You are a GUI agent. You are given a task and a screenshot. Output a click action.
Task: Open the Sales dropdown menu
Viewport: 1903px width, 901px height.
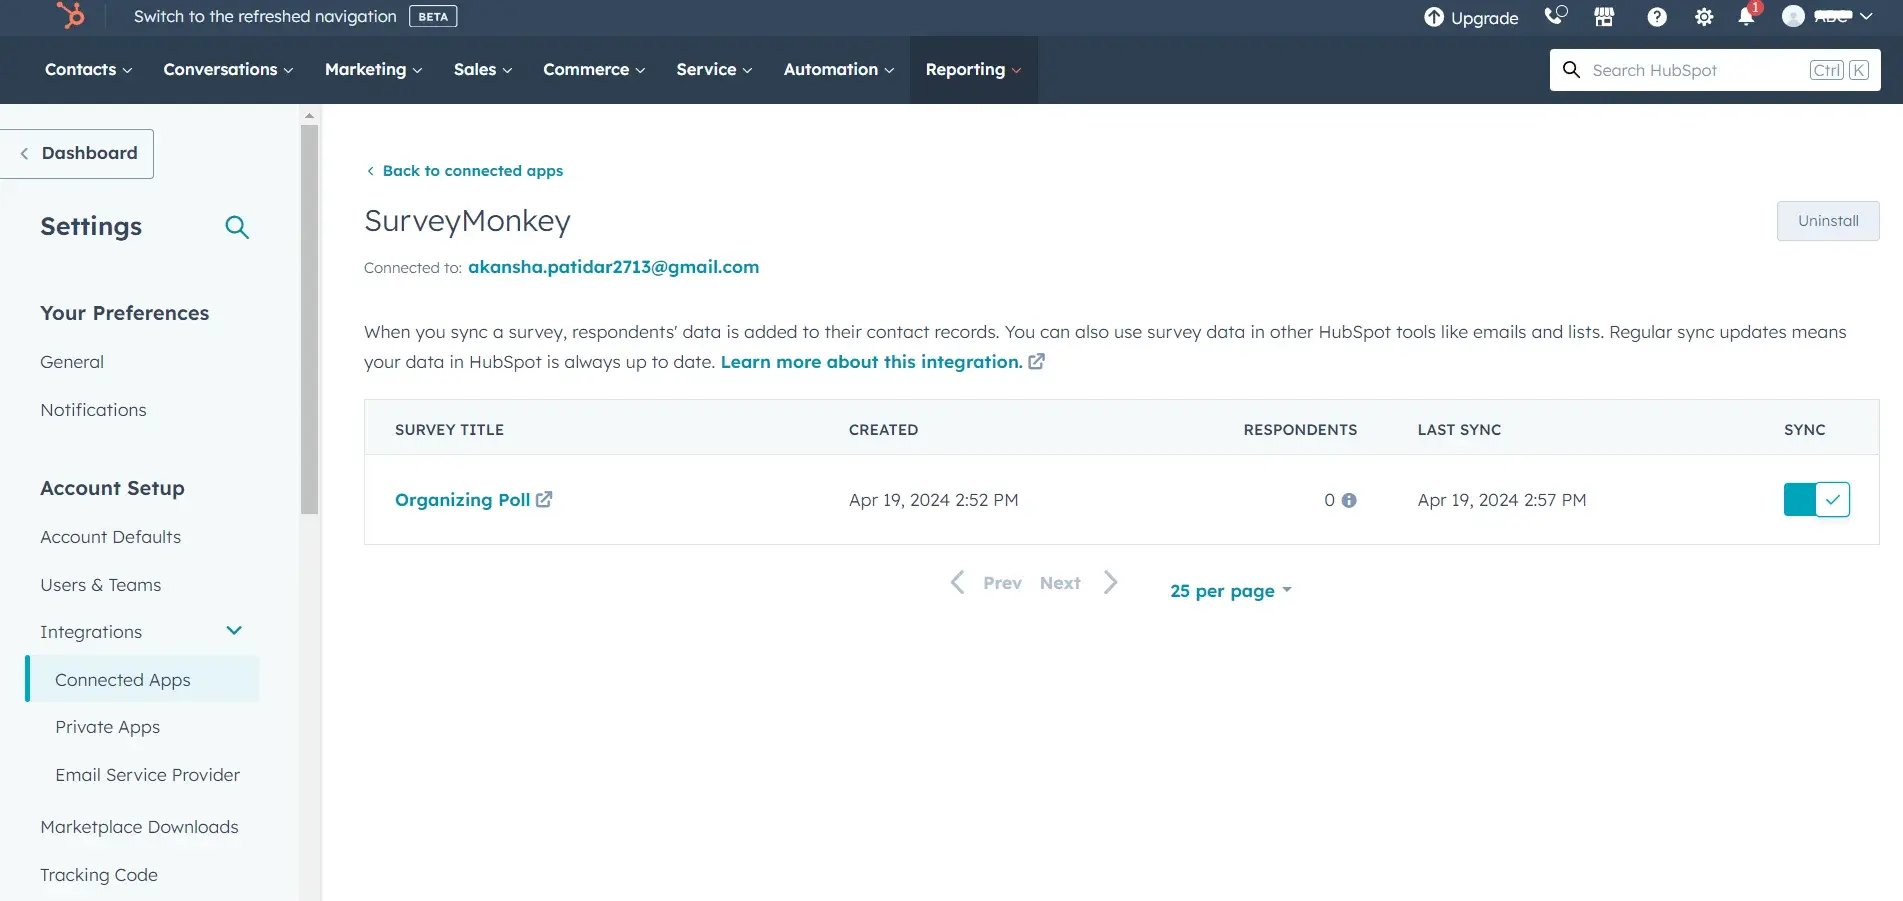[x=483, y=69]
